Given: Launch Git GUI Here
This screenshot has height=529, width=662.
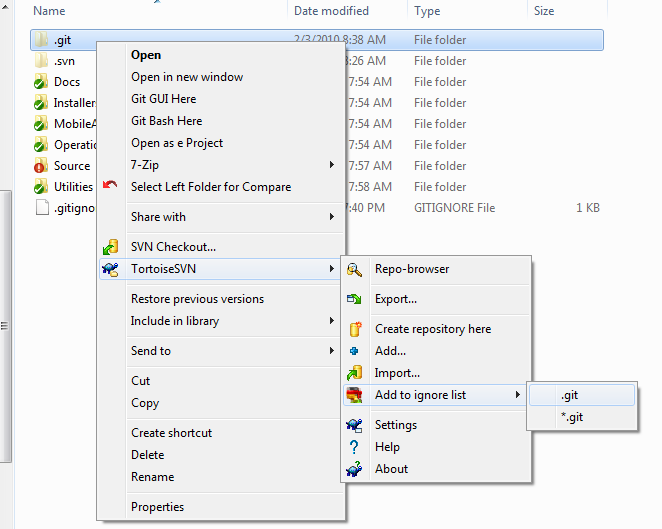Looking at the screenshot, I should pos(221,99).
